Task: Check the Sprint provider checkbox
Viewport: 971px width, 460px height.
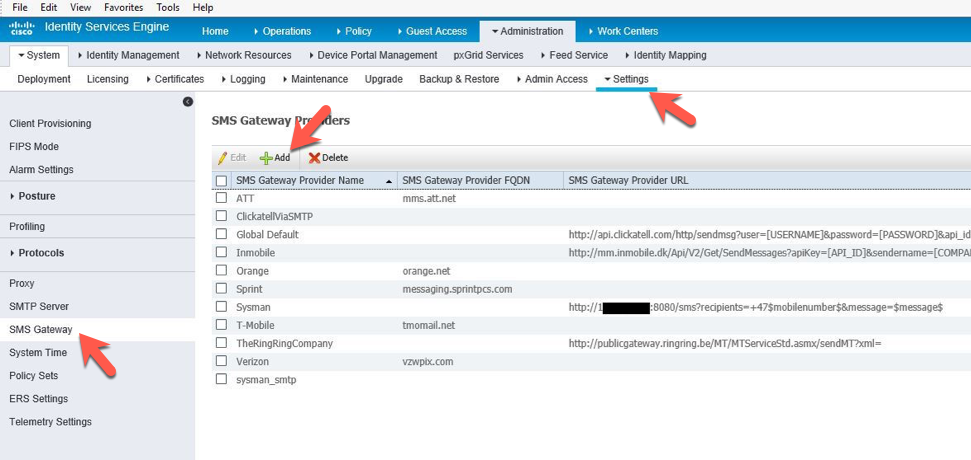Action: pos(222,289)
